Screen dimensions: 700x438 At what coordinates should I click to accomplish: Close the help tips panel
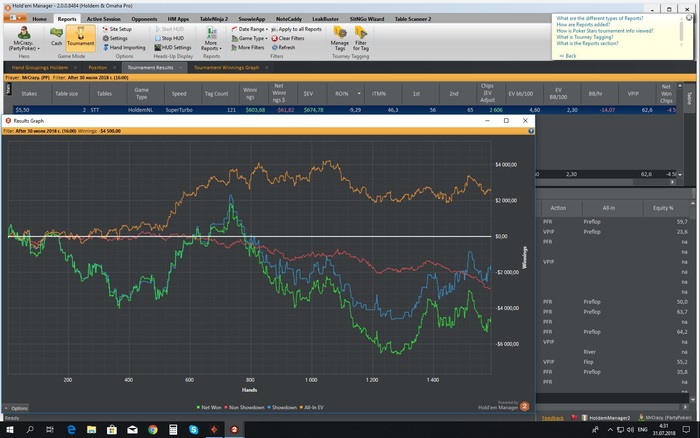(689, 17)
